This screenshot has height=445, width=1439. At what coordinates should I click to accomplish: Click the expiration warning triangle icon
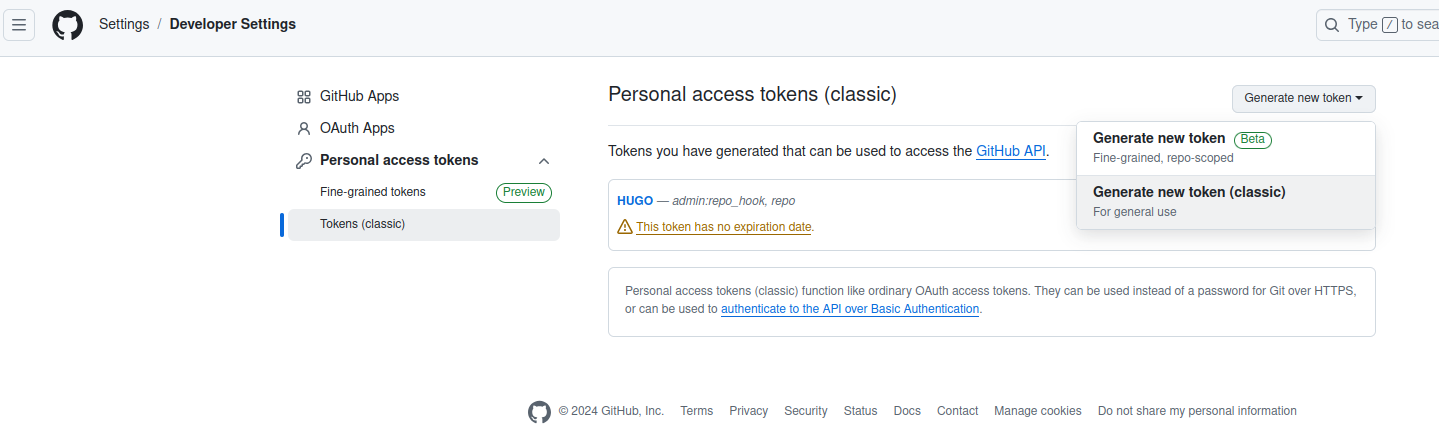(625, 227)
